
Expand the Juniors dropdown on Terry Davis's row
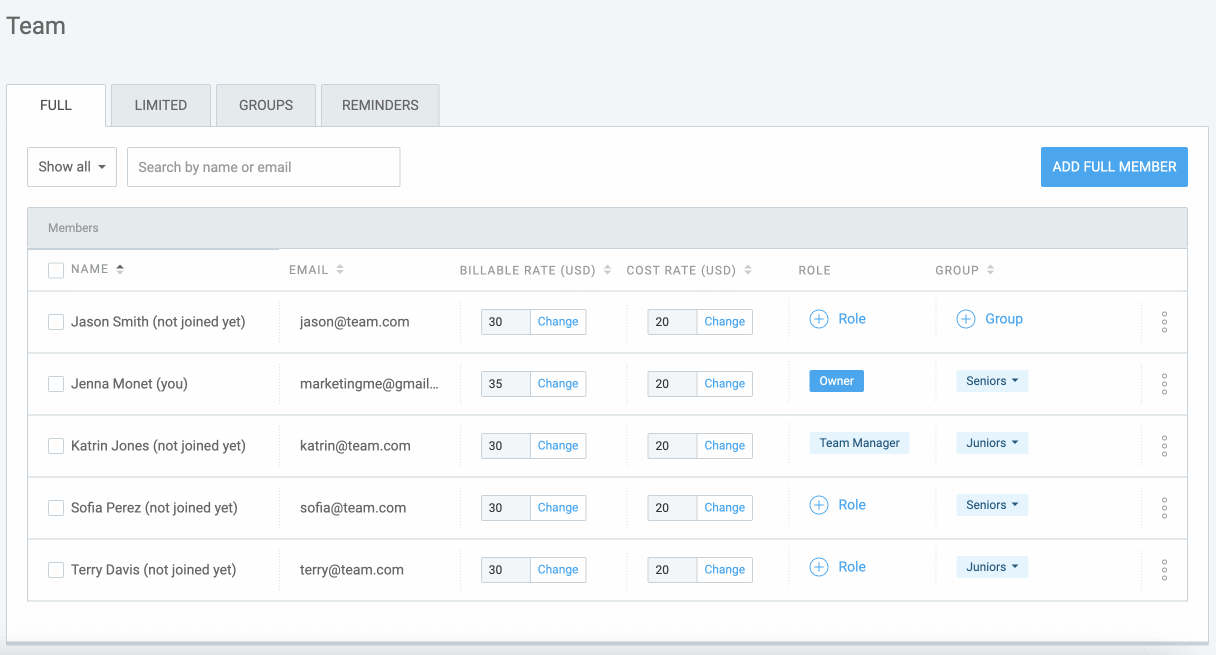(x=991, y=566)
